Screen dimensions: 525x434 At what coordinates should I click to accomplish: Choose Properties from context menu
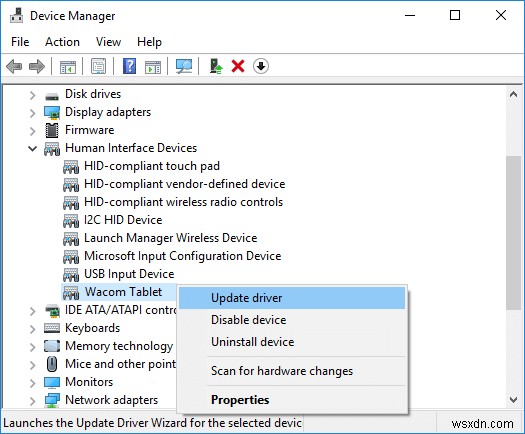click(292, 400)
